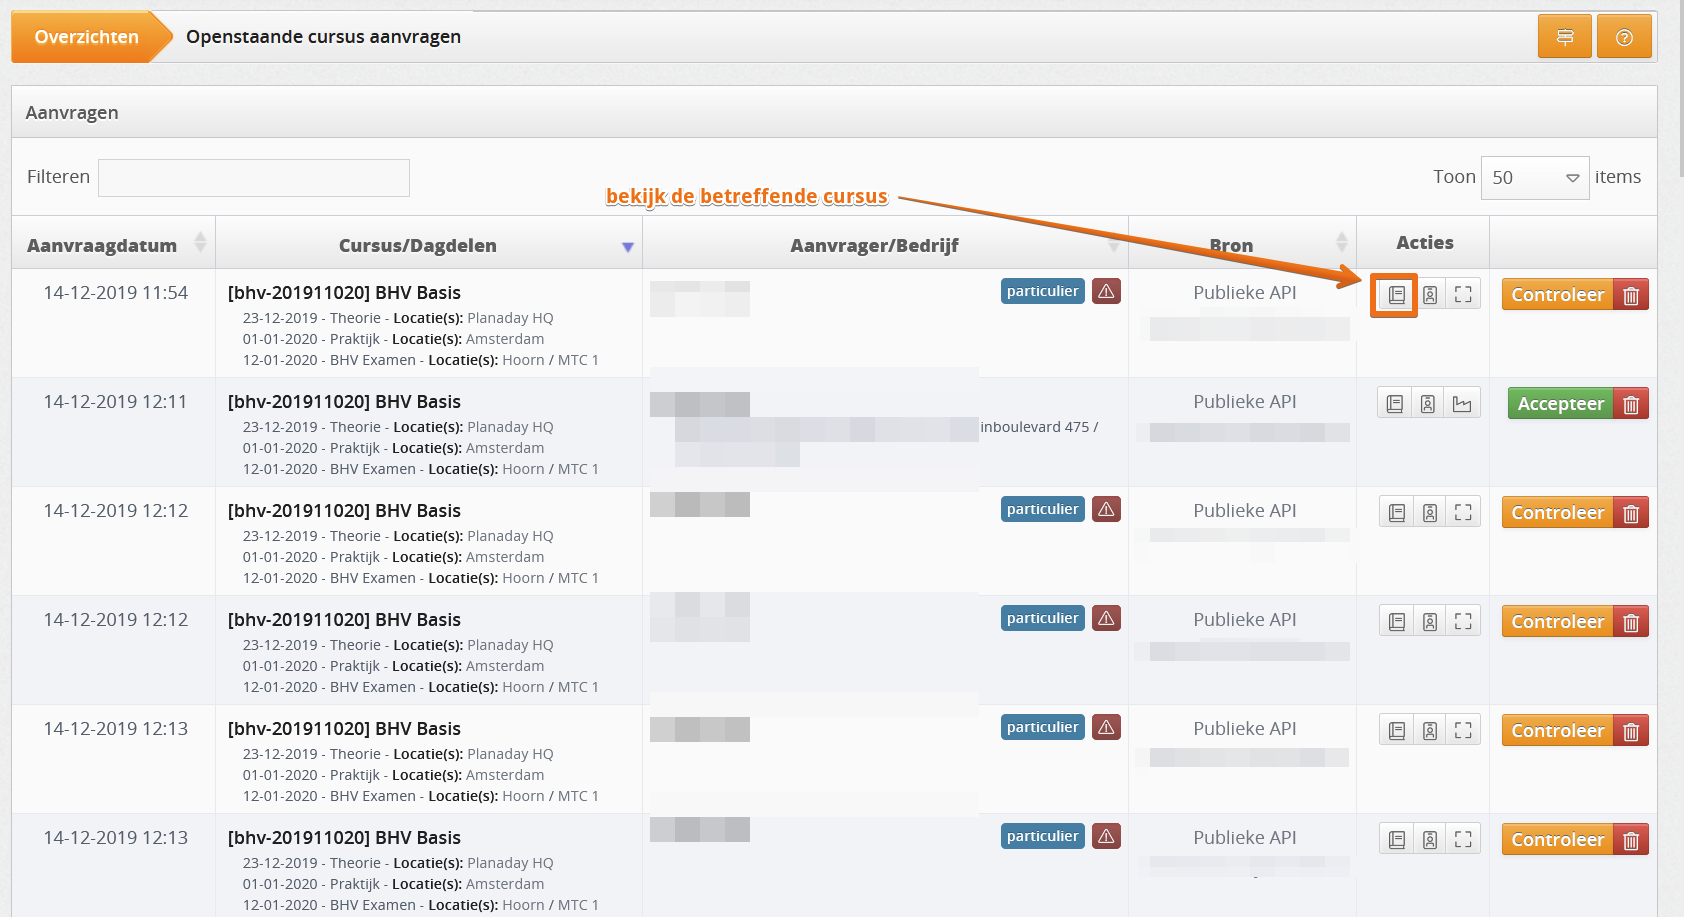Trash the first 14-12-2019 12:13 request
Screen dimensions: 1684x917
point(1631,731)
